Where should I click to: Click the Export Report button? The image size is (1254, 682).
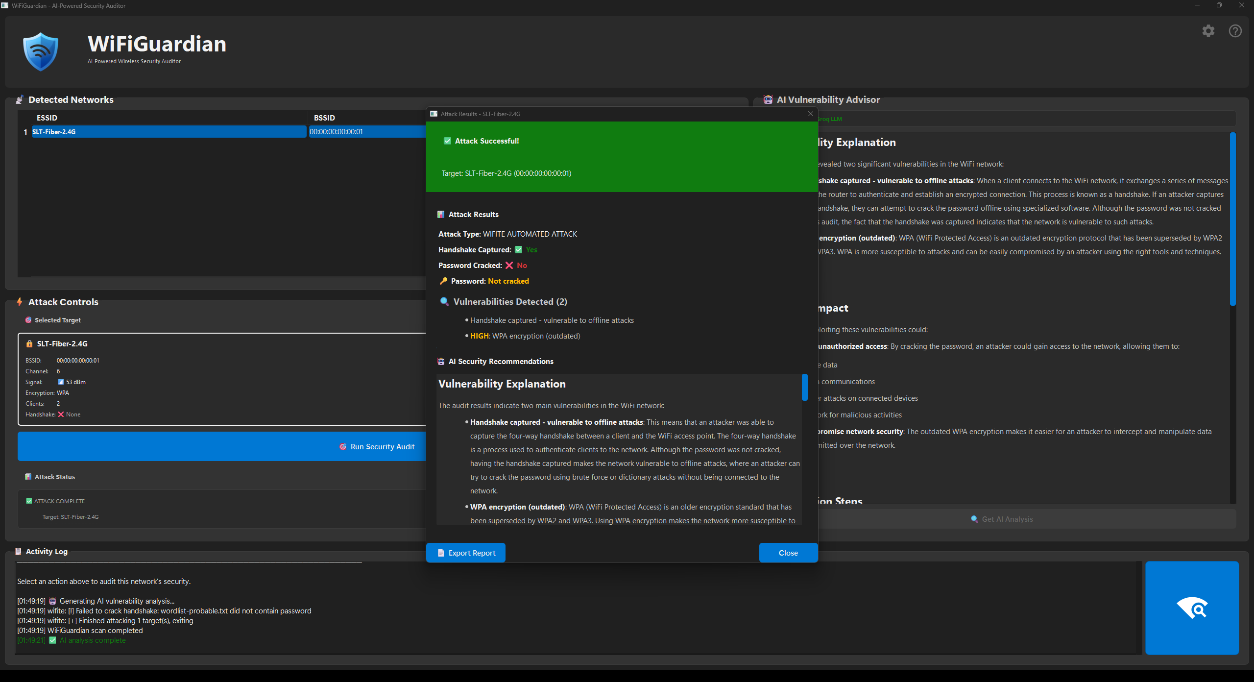[466, 553]
